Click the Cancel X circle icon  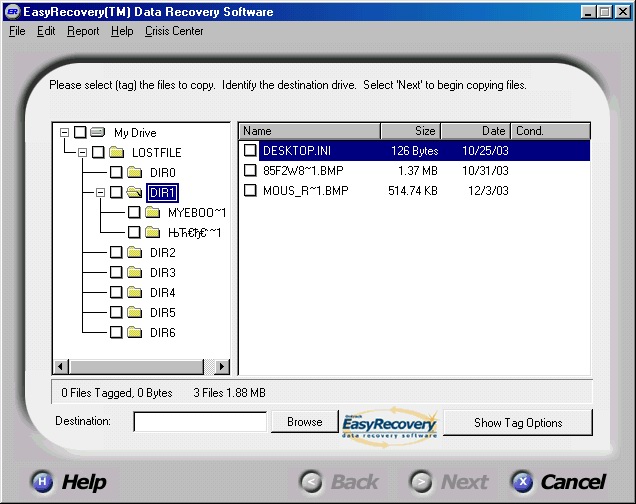tap(522, 482)
